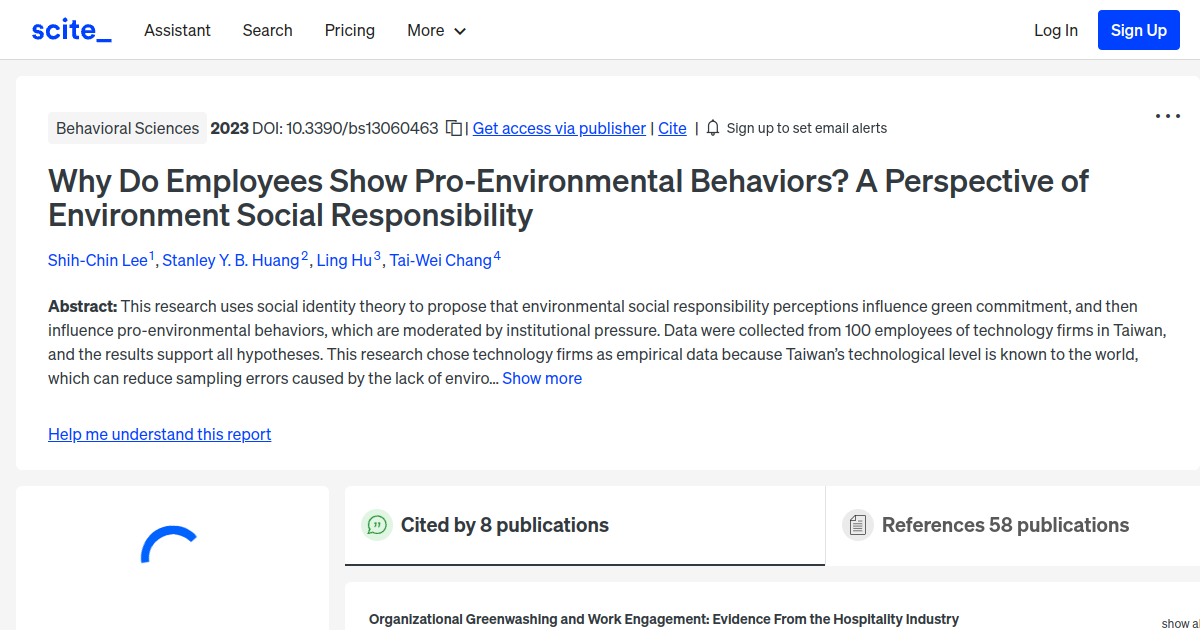Select the Cited by 8 publications tab
This screenshot has height=630, width=1200.
point(505,524)
